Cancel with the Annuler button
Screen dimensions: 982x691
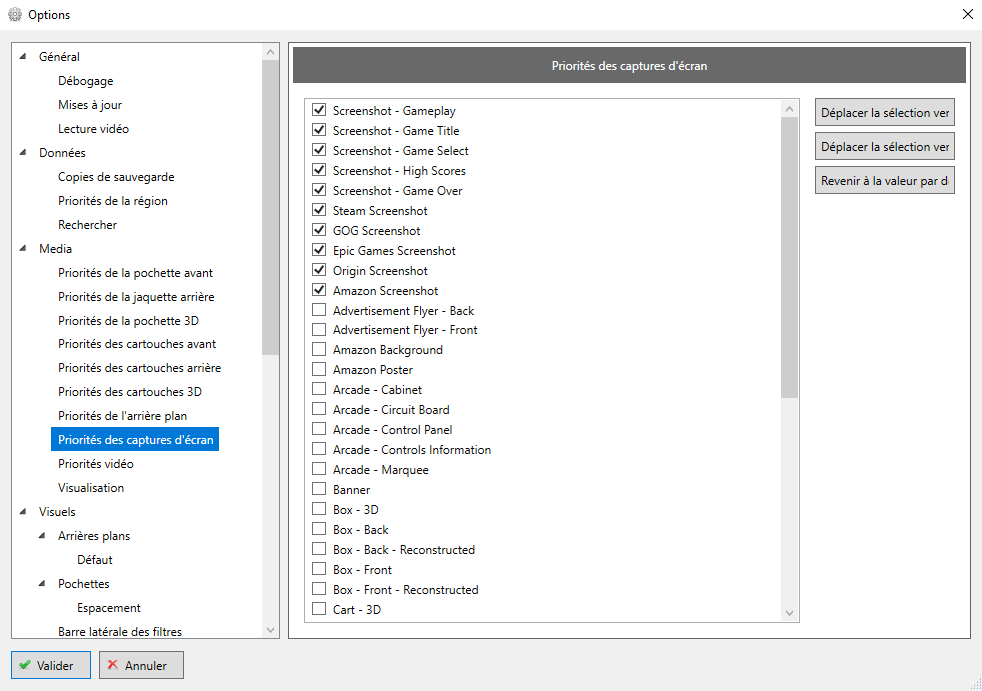click(x=141, y=665)
